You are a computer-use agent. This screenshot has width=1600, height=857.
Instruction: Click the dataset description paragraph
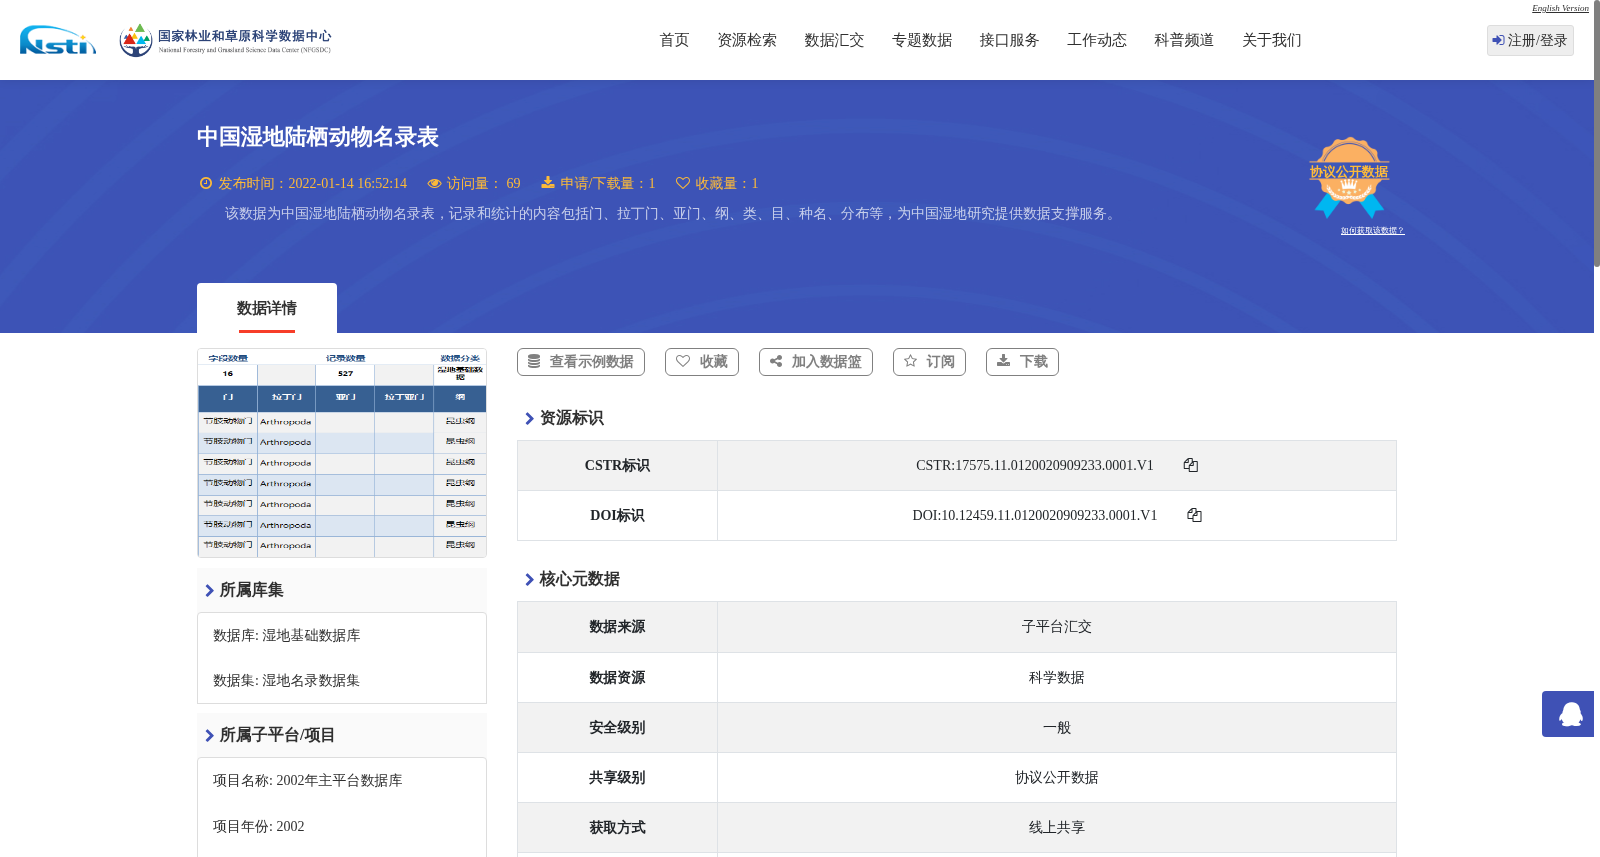tap(672, 214)
